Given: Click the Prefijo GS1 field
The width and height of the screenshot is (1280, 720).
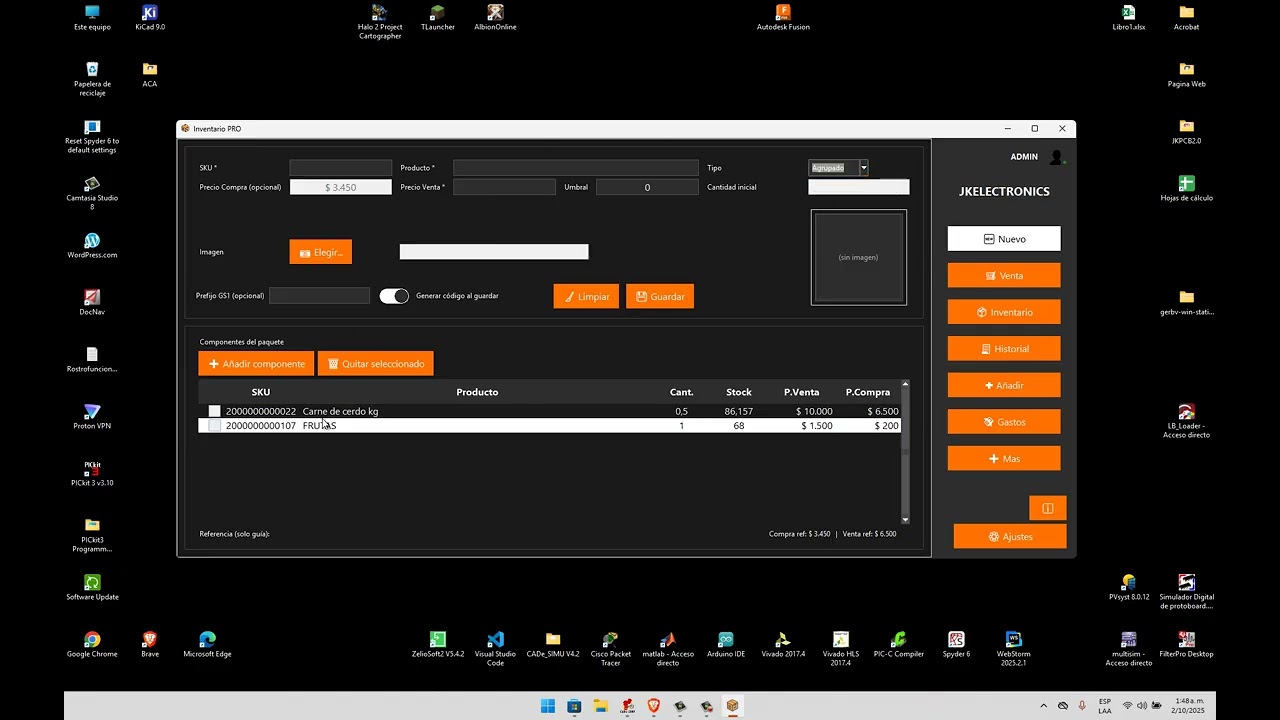Looking at the screenshot, I should [319, 296].
